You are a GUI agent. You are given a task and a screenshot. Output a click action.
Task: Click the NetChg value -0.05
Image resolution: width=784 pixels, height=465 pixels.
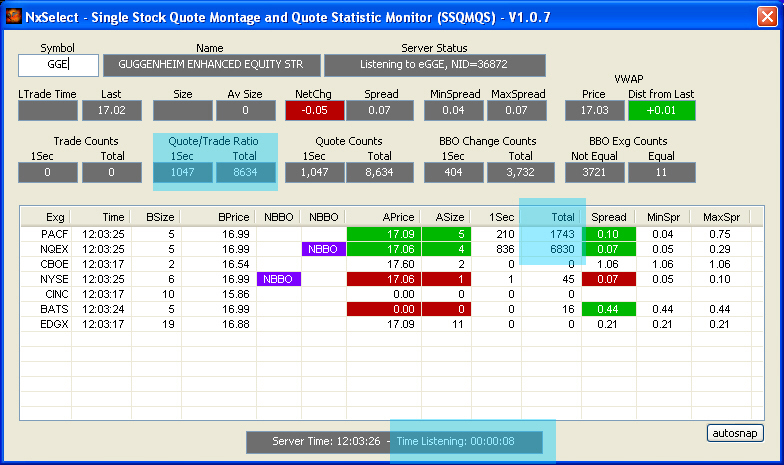(x=314, y=110)
